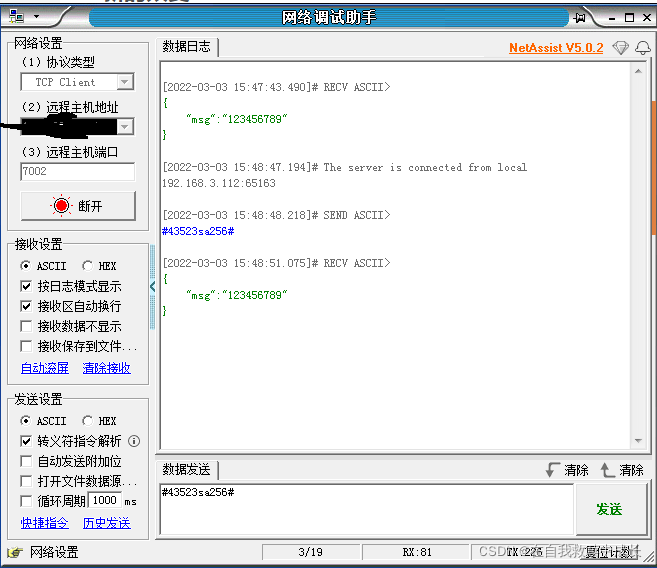
Task: Click log text 192.168.3.112:65163
Action: pyautogui.click(x=219, y=183)
